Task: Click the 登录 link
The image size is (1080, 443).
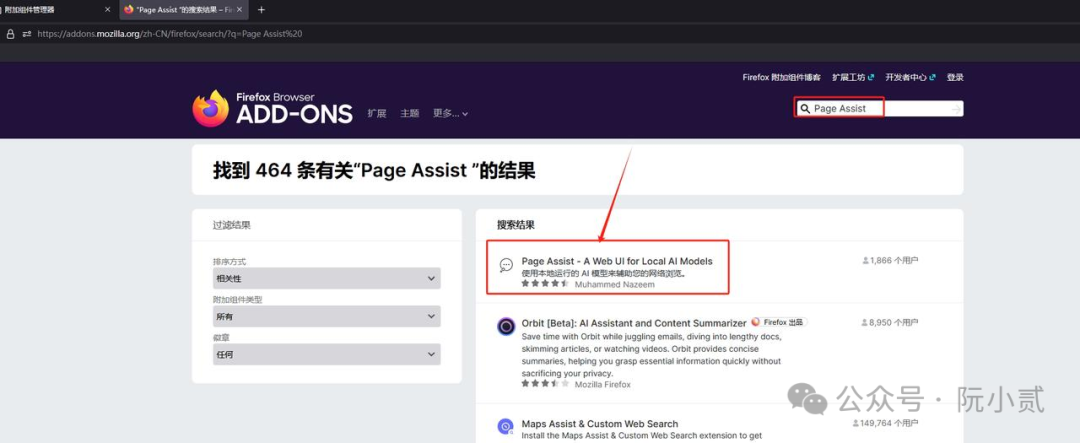Action: click(x=955, y=77)
